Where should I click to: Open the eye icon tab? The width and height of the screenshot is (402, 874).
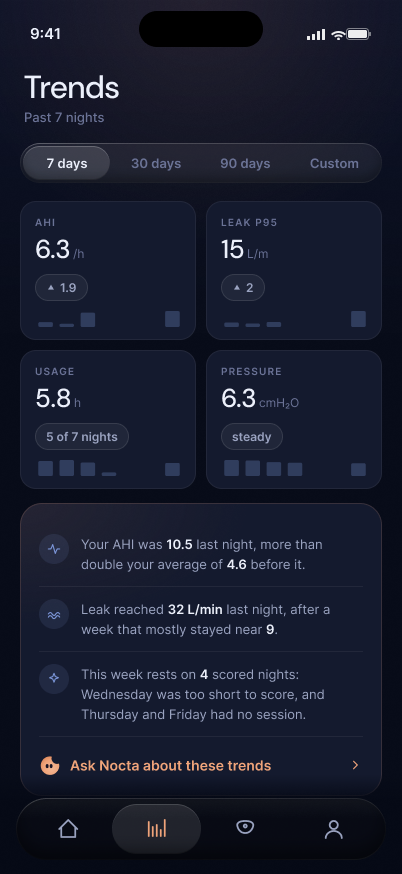point(245,827)
